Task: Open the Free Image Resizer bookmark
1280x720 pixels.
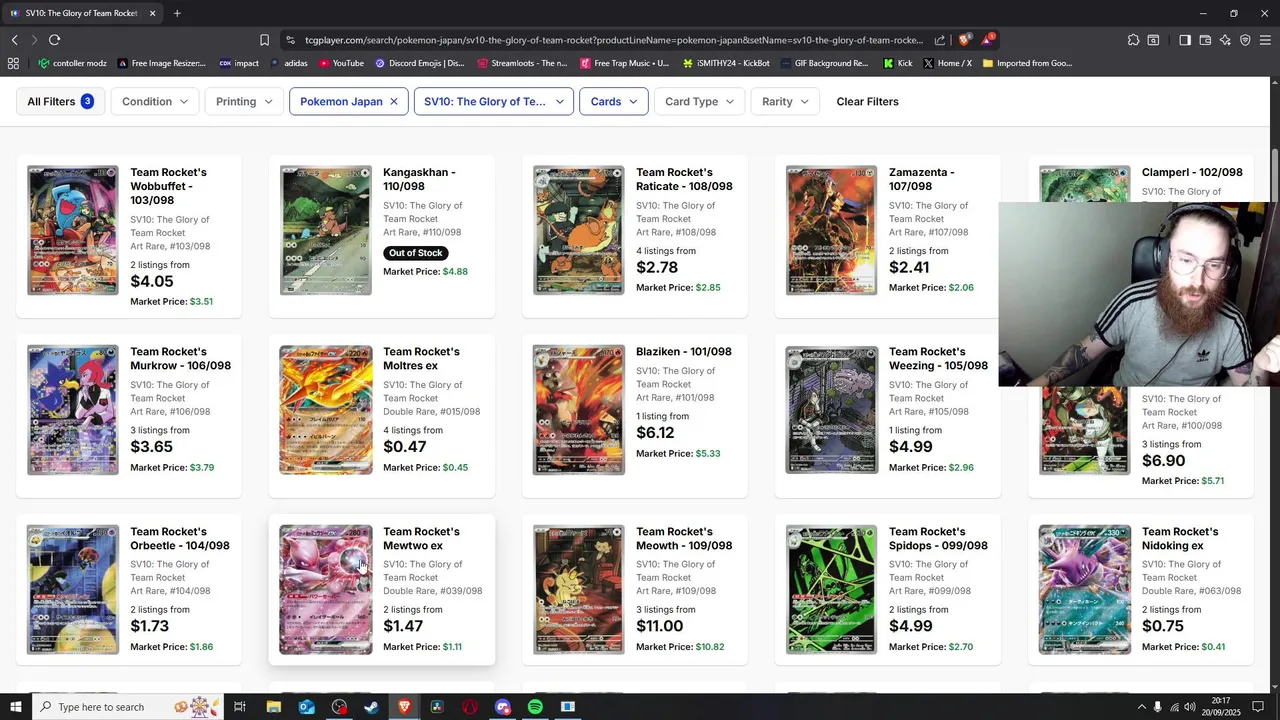Action: coord(161,63)
